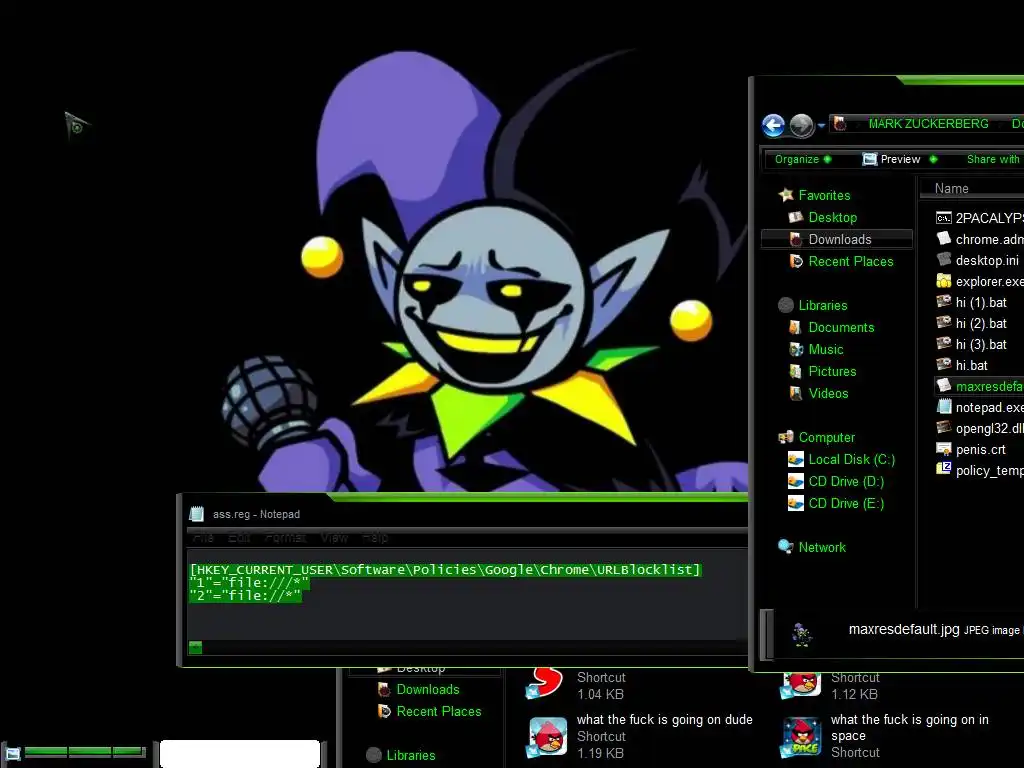
Task: Click the Downloads folder icon in front sidebar
Action: point(795,240)
